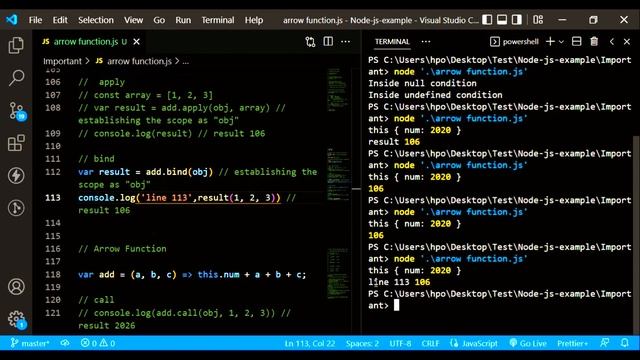Viewport: 640px width, 360px height.
Task: Expand the breadcrumb ellipsis symbol
Action: click(186, 61)
